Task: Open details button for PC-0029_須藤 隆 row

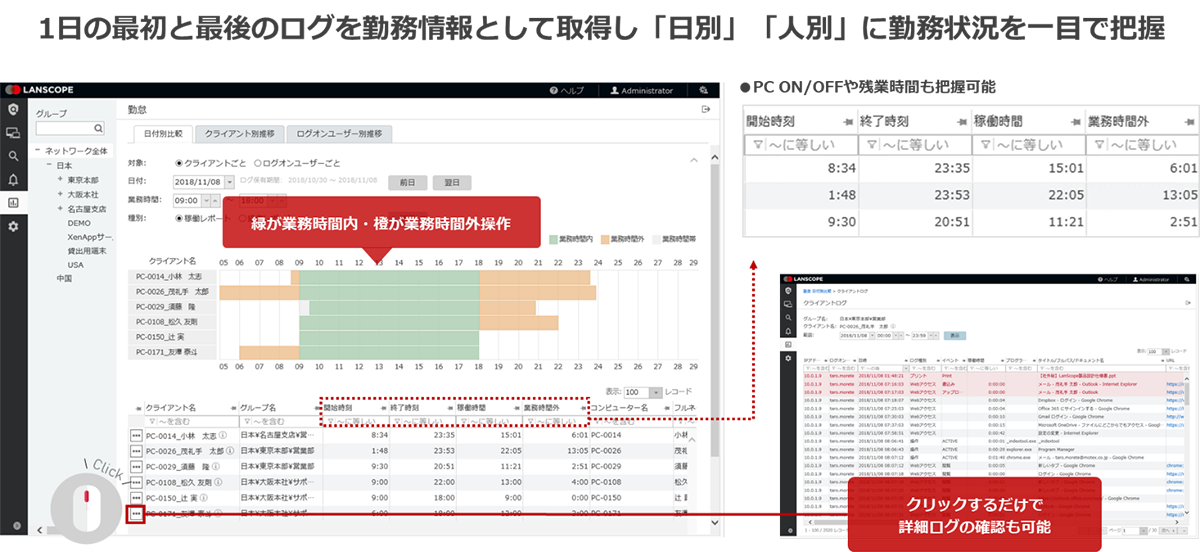Action: tap(136, 466)
